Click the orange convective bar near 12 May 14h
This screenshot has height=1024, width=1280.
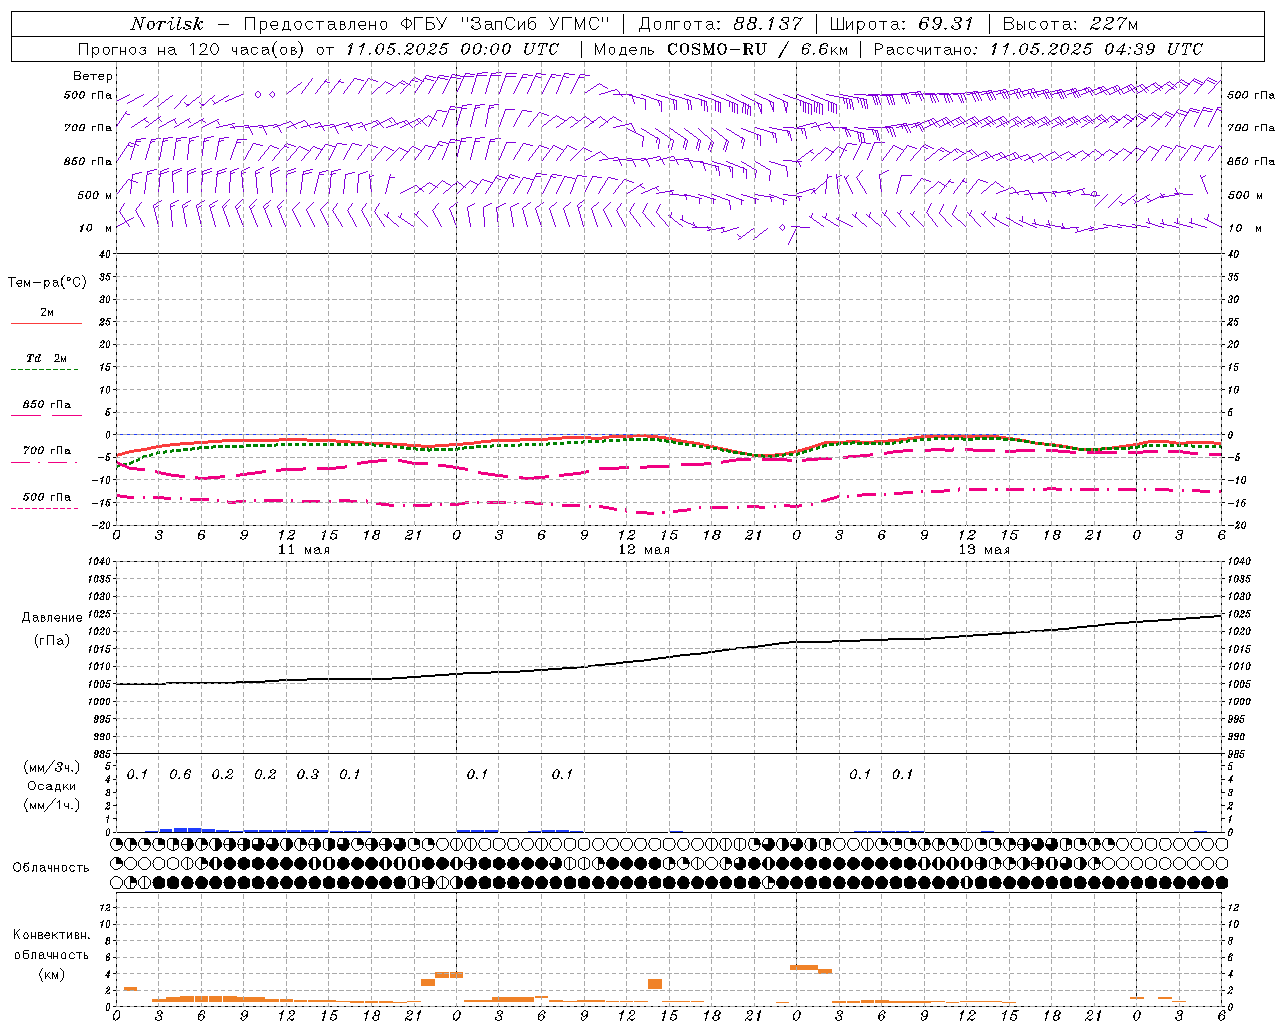655,984
